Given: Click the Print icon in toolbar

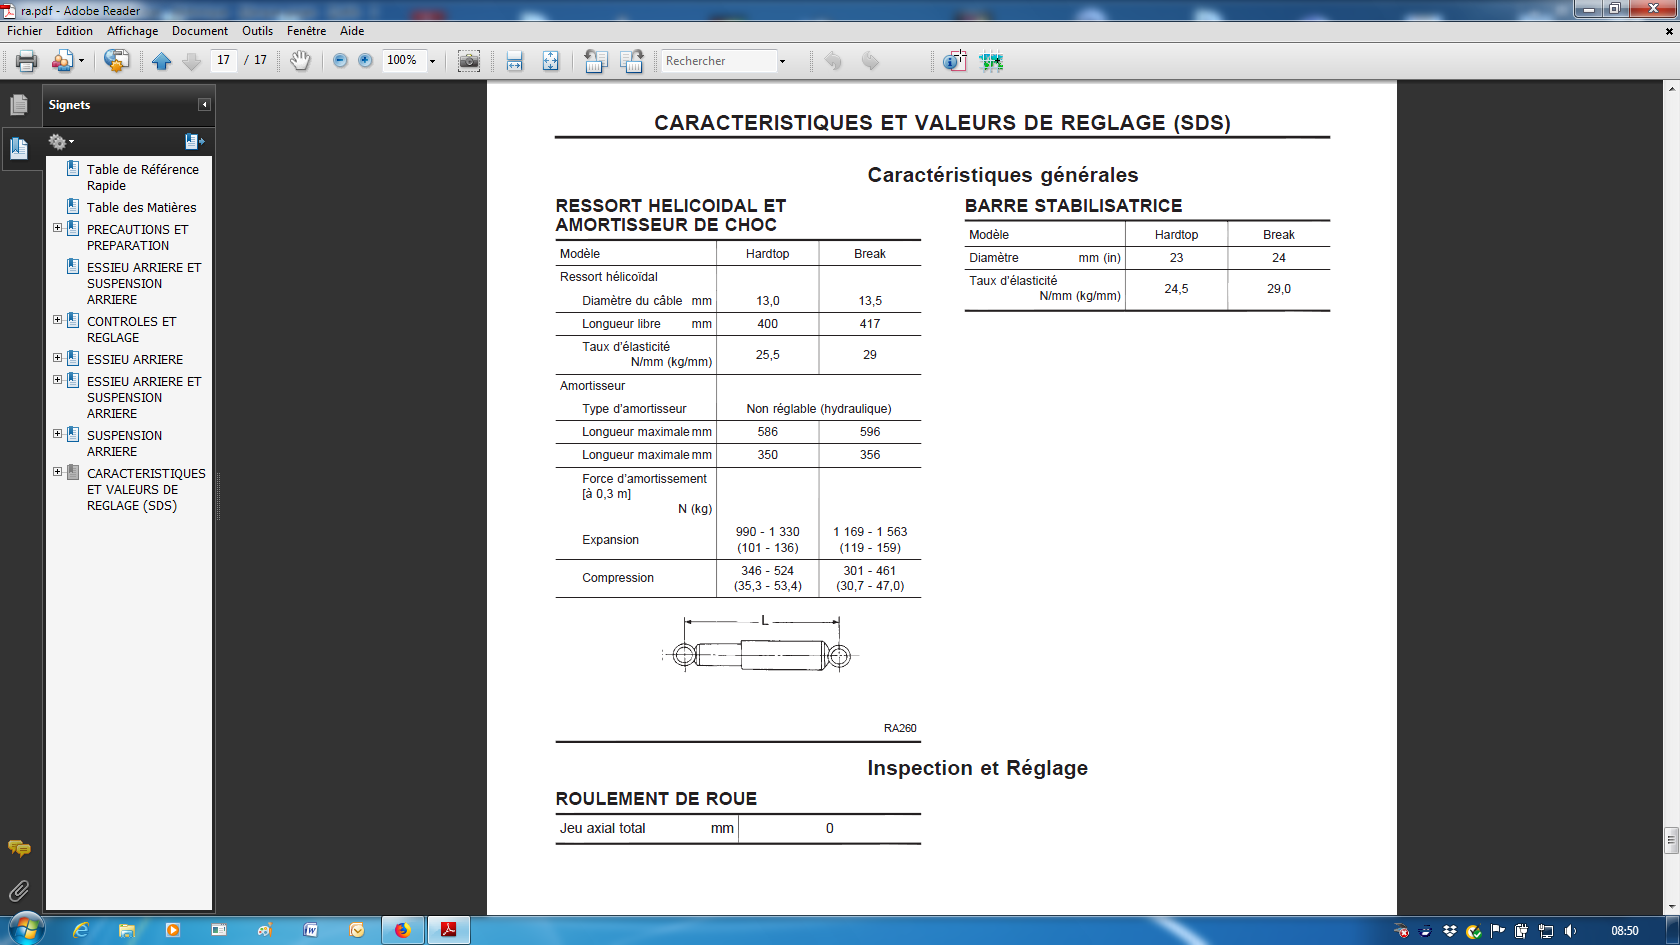Looking at the screenshot, I should [x=27, y=61].
